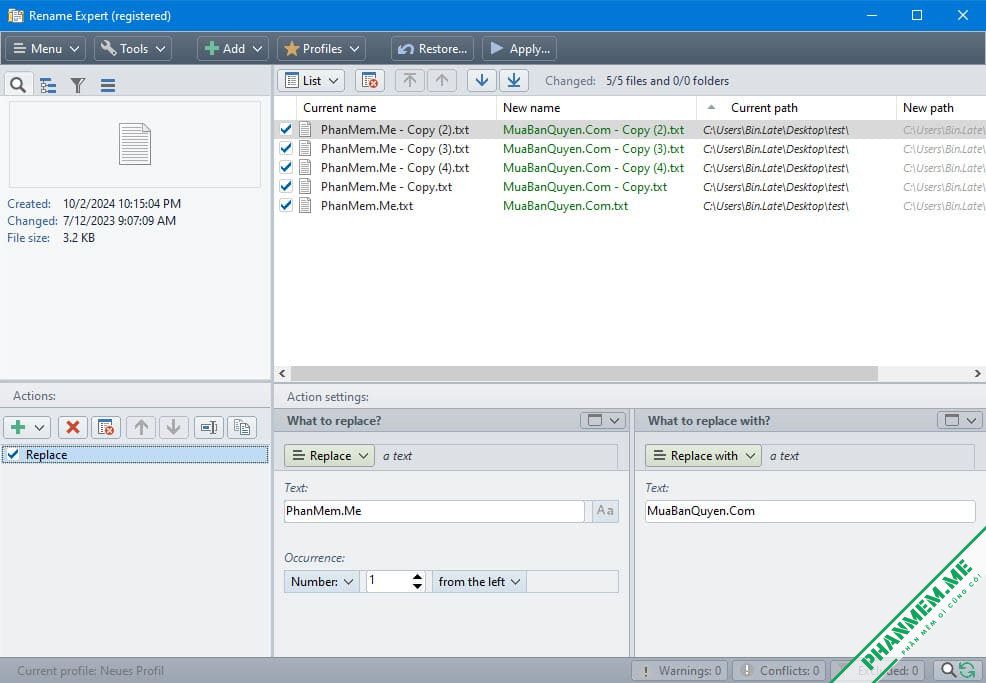Remove all actions icon in Actions toolbar
This screenshot has width=986, height=683.
(106, 428)
